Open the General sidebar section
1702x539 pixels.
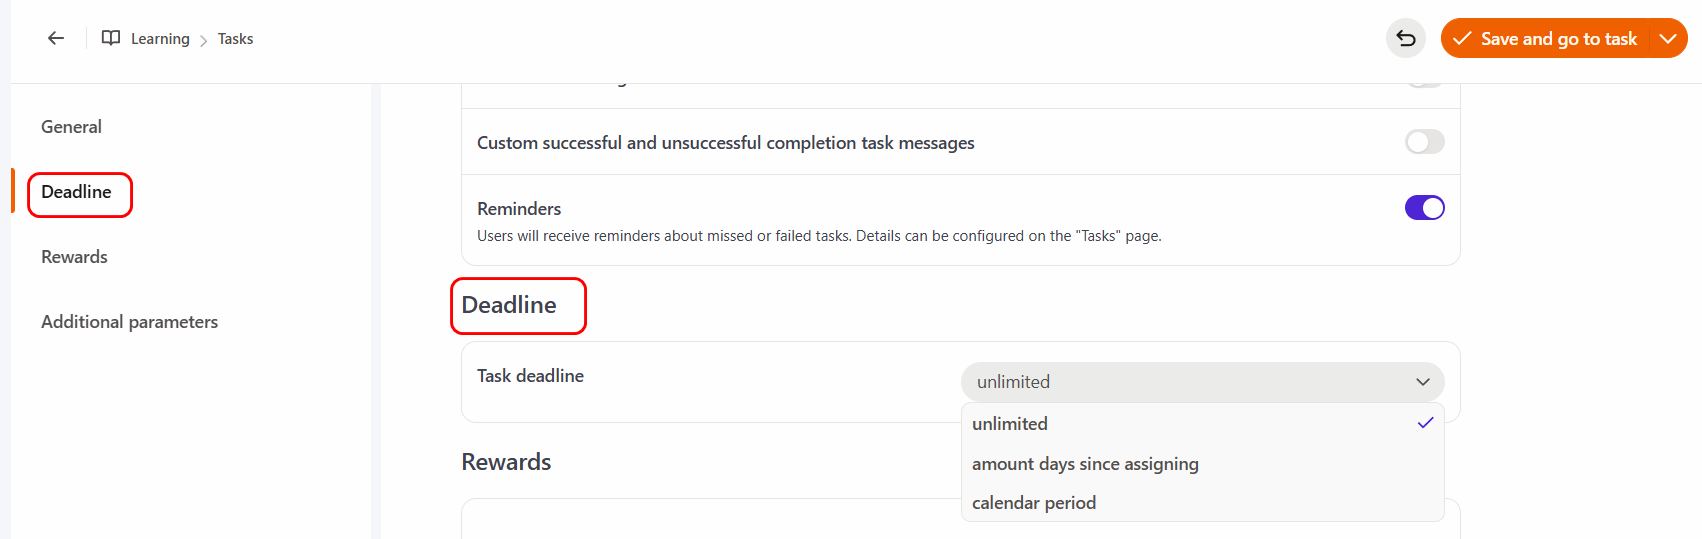point(71,127)
